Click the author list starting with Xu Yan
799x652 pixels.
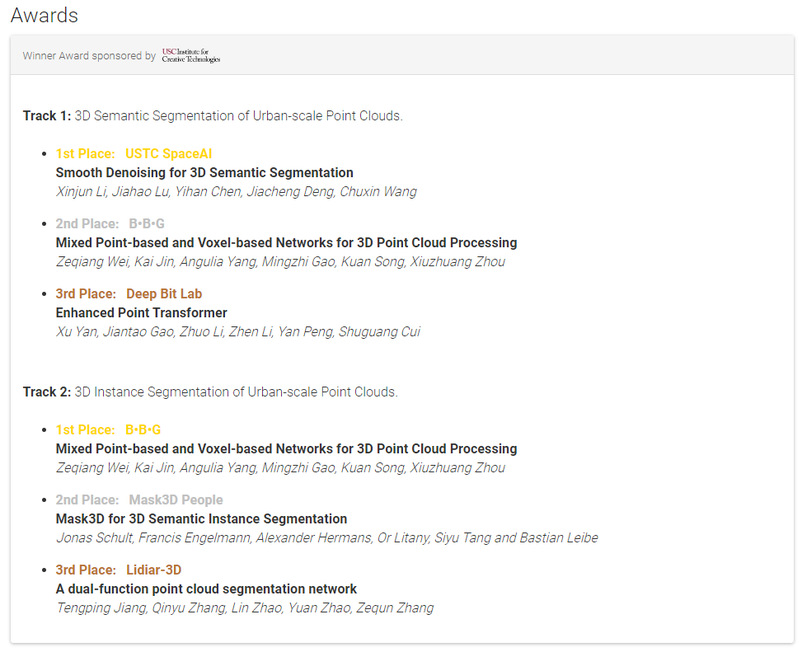click(x=238, y=332)
